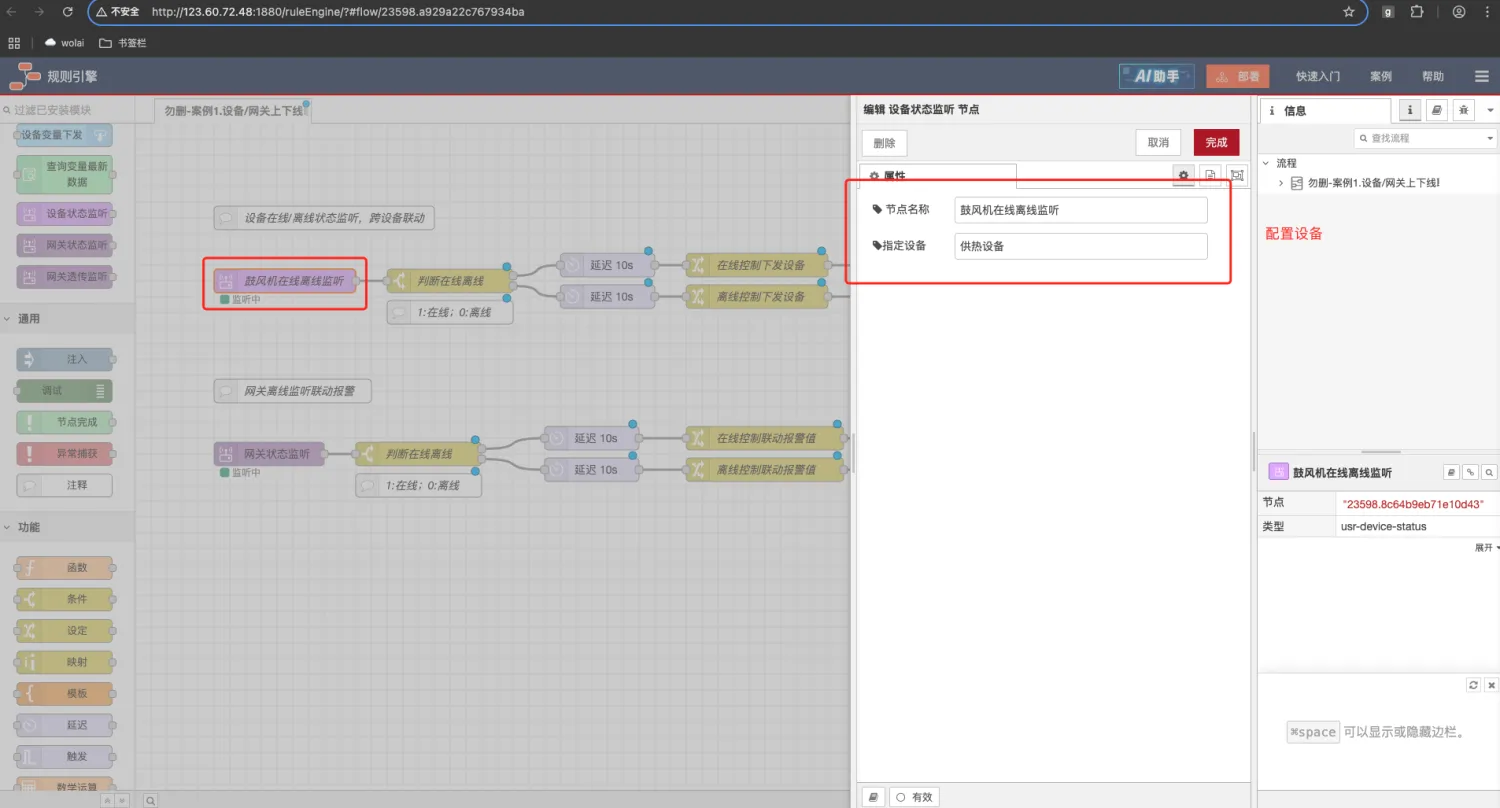Open the hamburger main menu
The width and height of the screenshot is (1500, 808).
point(1482,76)
